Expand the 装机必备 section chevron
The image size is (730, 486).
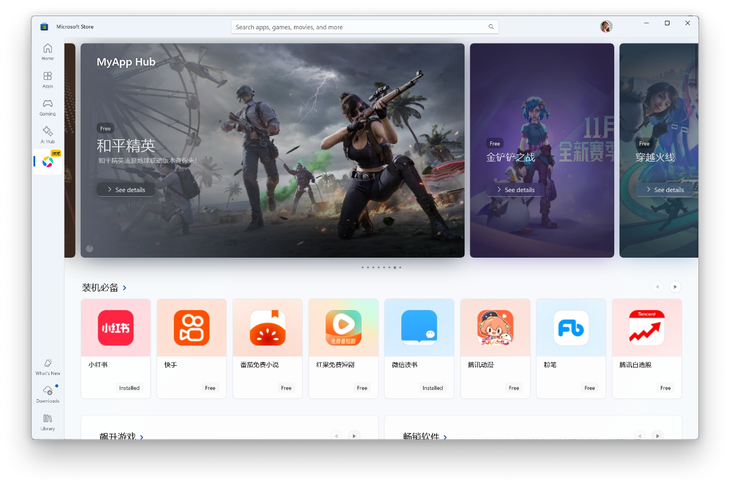125,288
